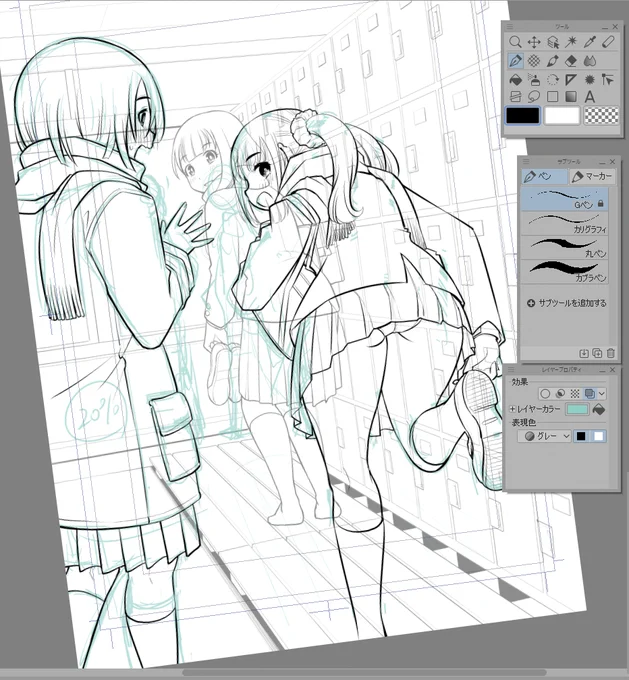Screen dimensions: 629x680
Task: Click the import sub tool icon
Action: click(584, 353)
